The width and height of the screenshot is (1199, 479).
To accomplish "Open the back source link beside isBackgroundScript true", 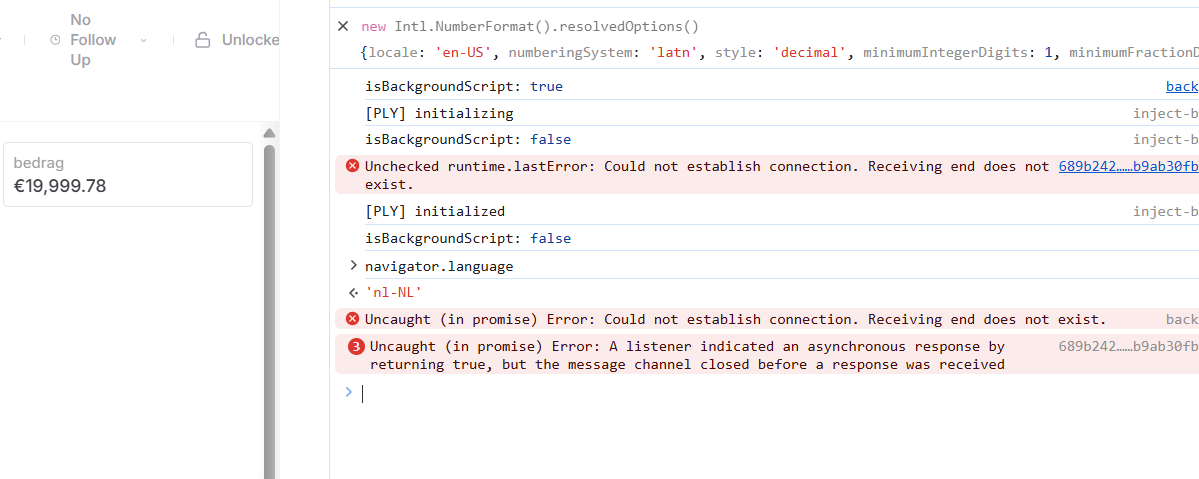I will [1182, 86].
